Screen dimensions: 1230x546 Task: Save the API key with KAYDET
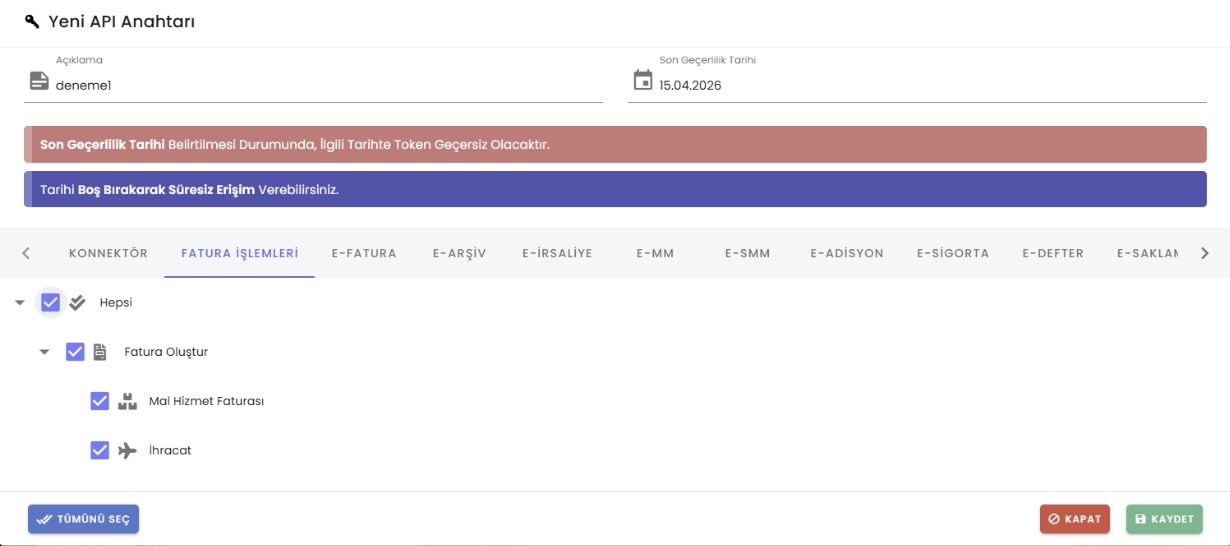point(1164,519)
